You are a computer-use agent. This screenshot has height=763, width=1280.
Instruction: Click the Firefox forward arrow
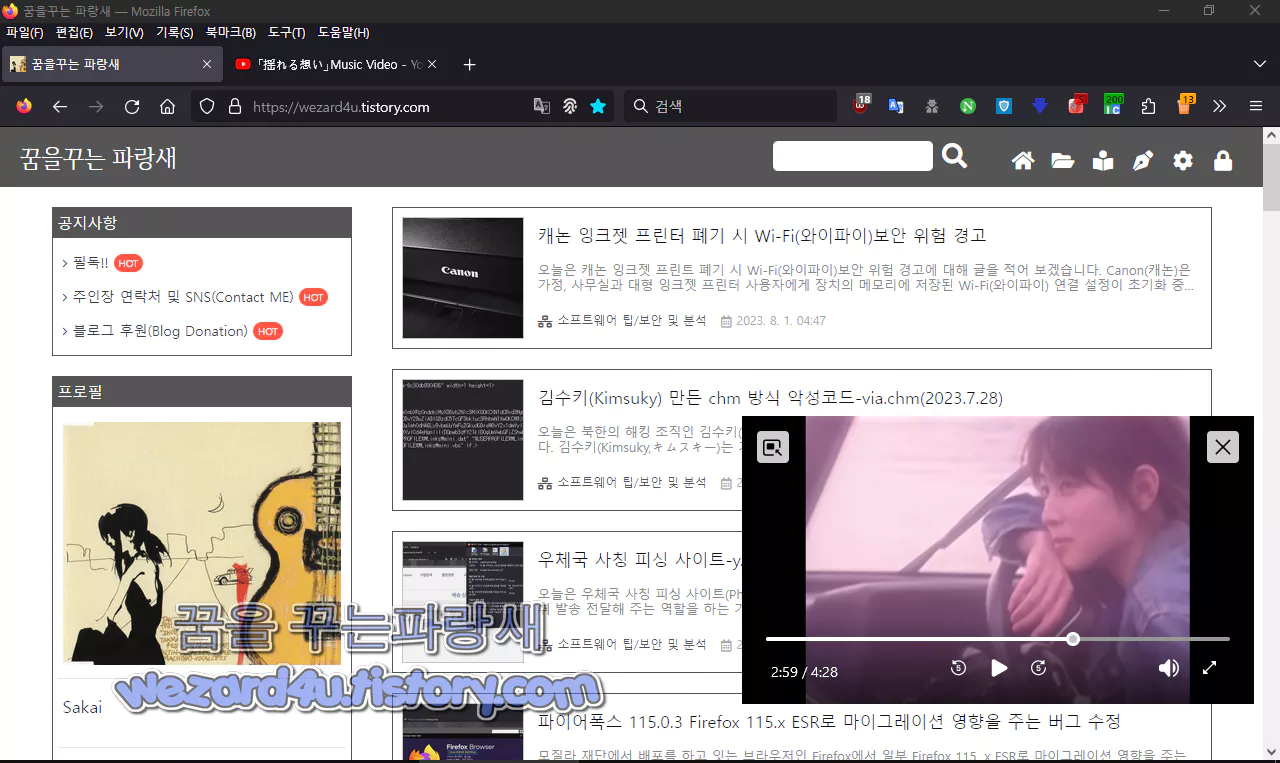(96, 106)
